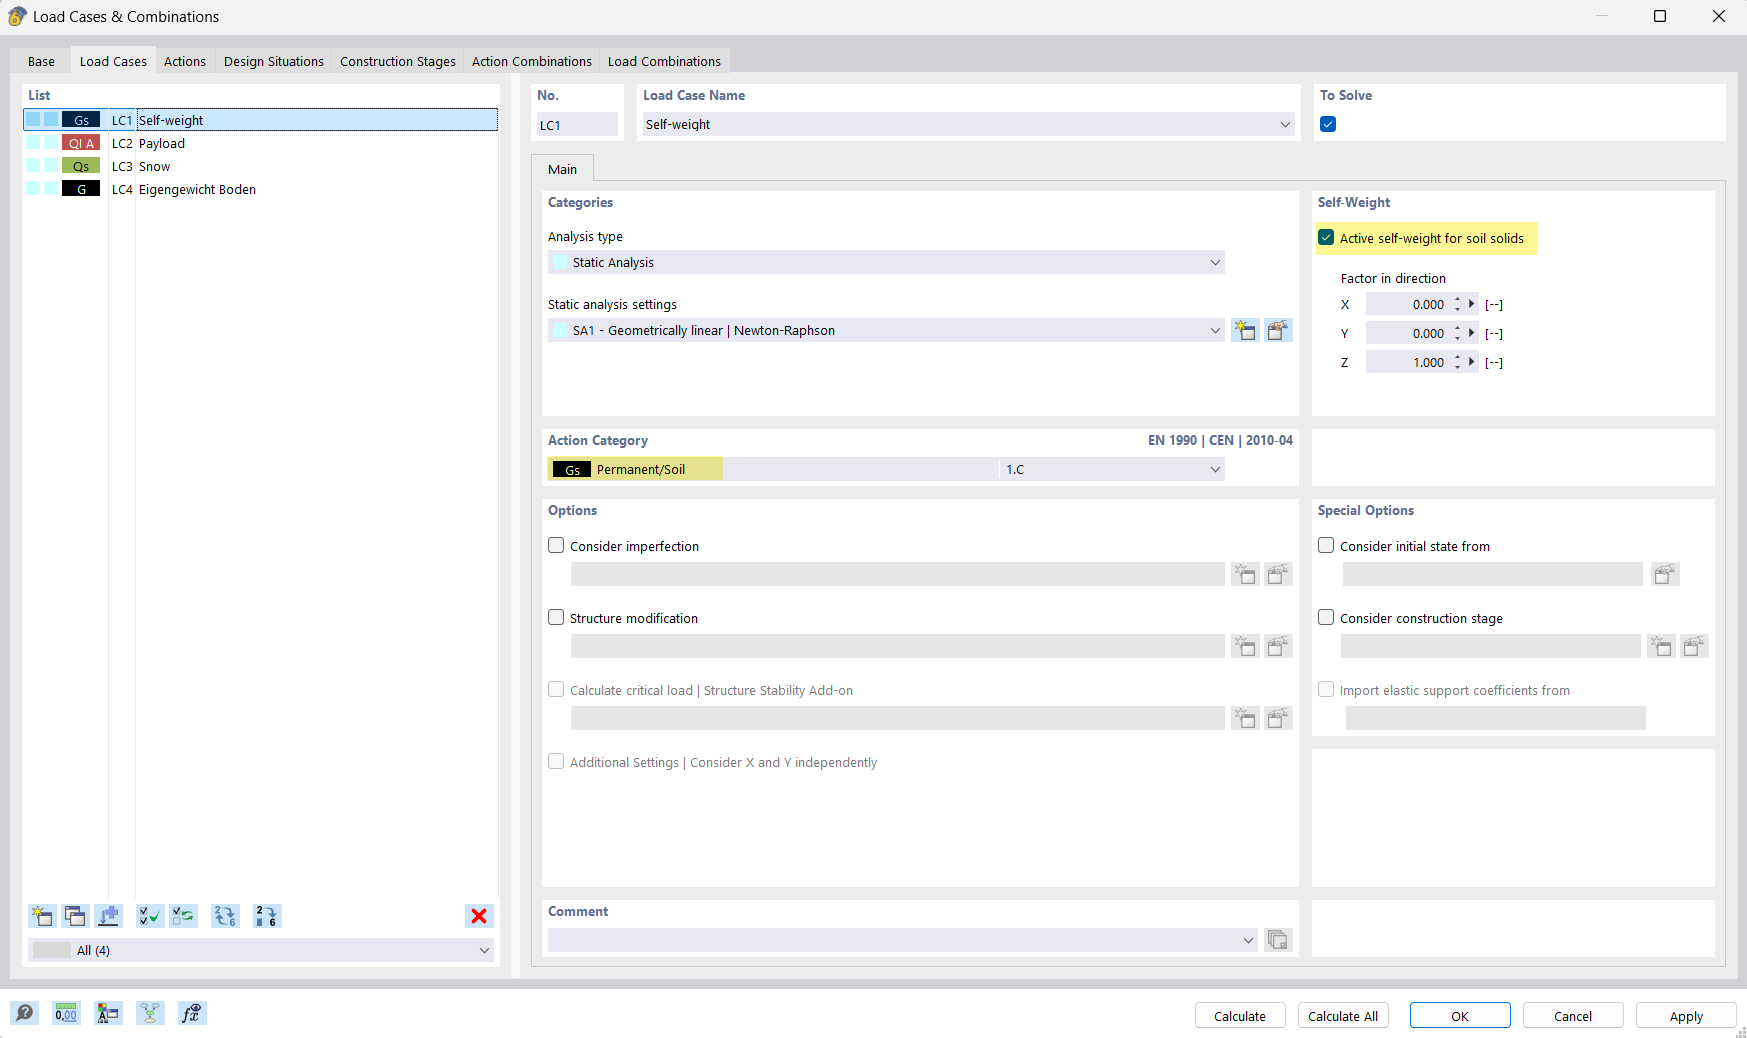Click the Calculate button
Screen dimensions: 1747x1038
pos(1240,1016)
